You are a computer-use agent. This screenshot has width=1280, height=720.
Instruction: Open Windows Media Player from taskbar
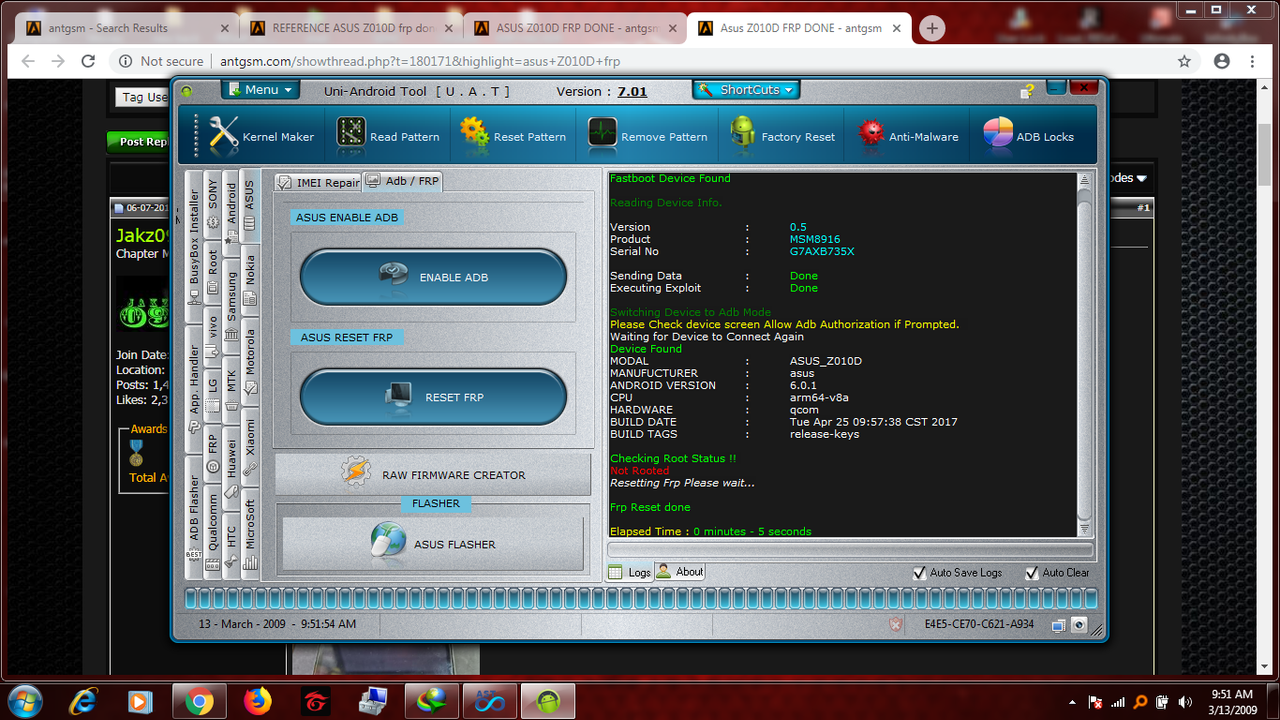[x=140, y=701]
